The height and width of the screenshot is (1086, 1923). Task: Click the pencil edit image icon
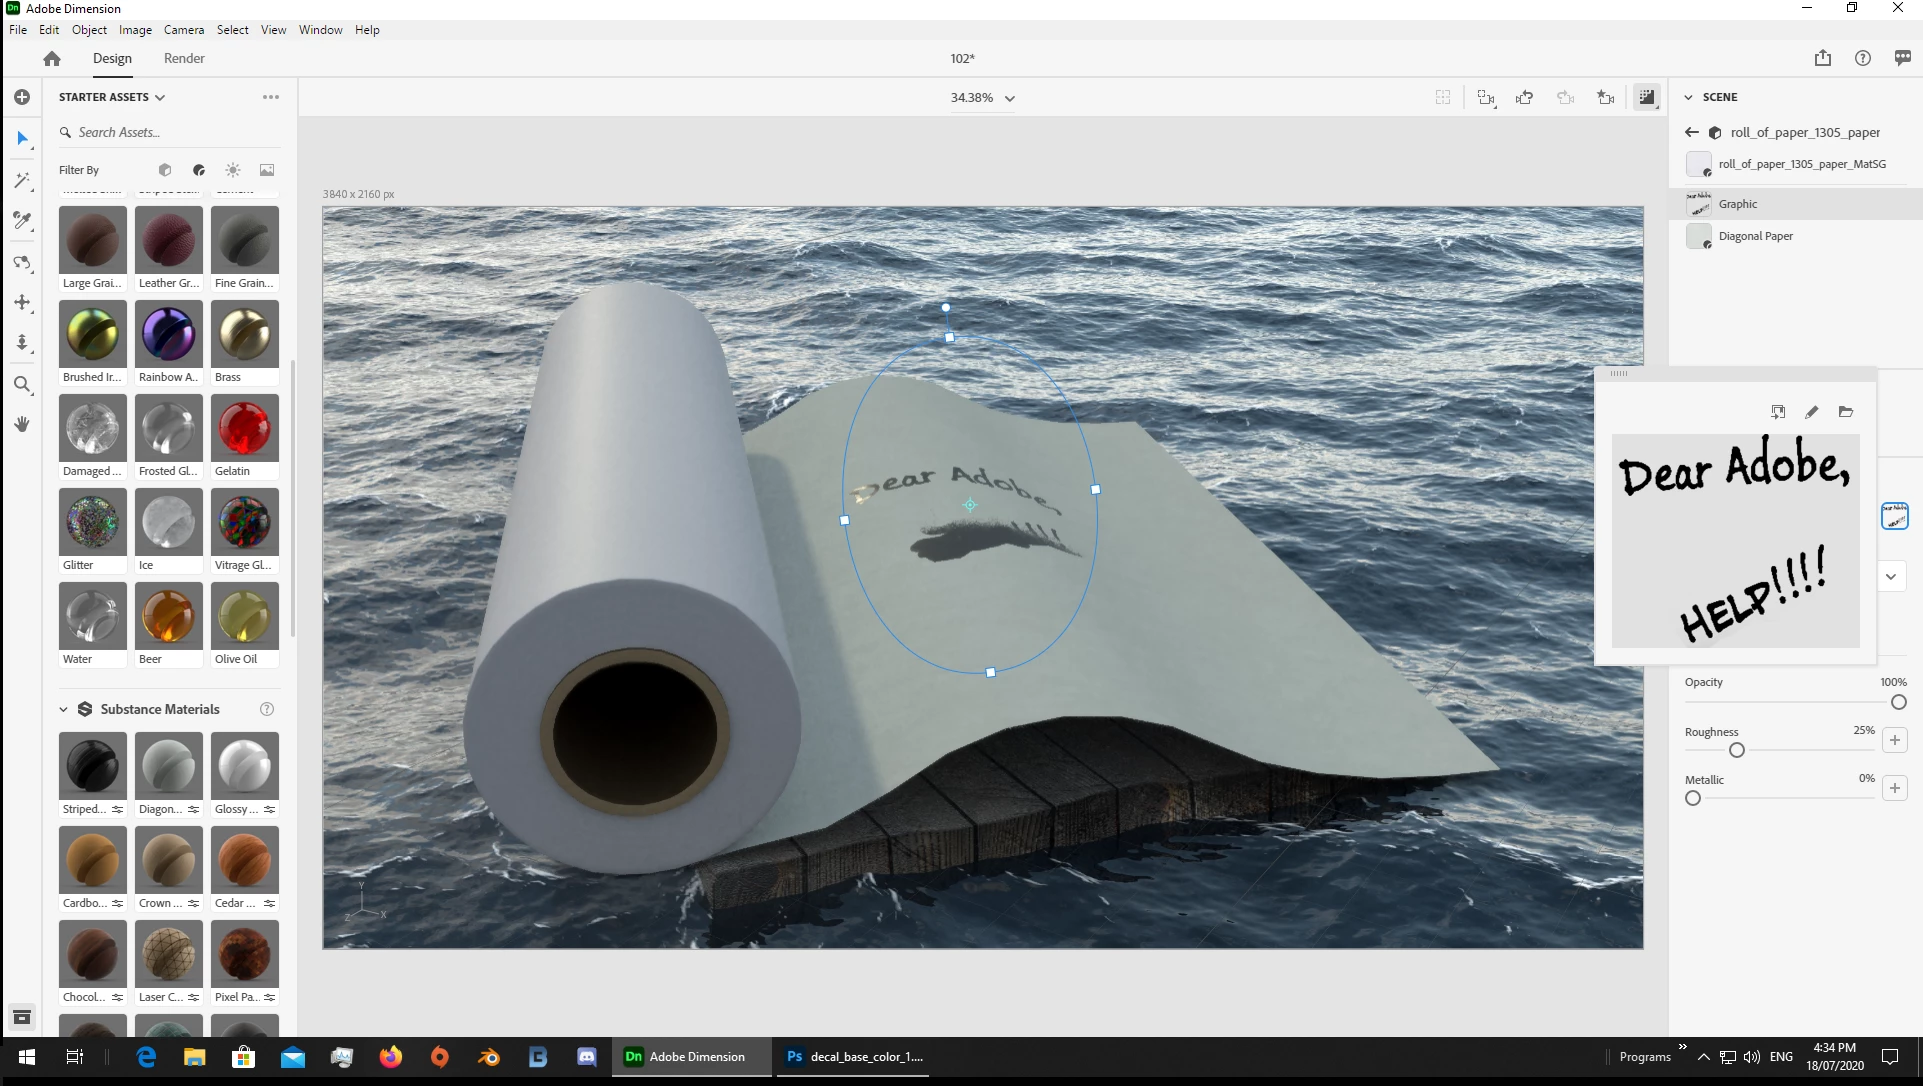[x=1811, y=412]
